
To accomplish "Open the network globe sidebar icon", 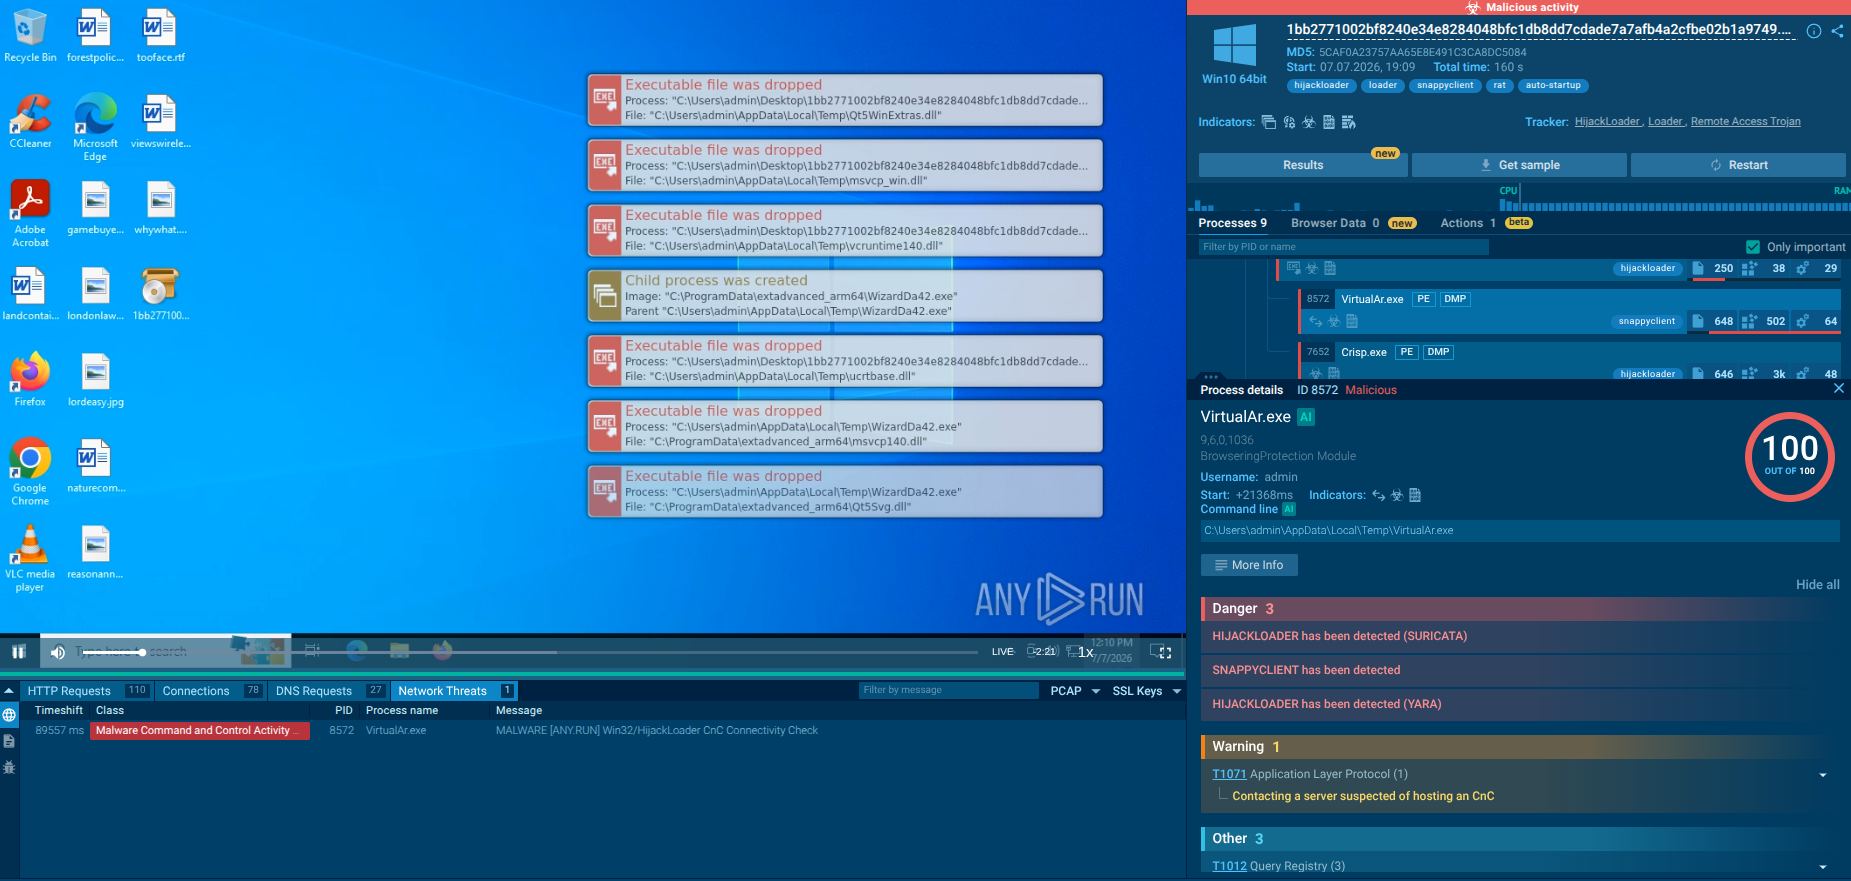I will click(9, 715).
